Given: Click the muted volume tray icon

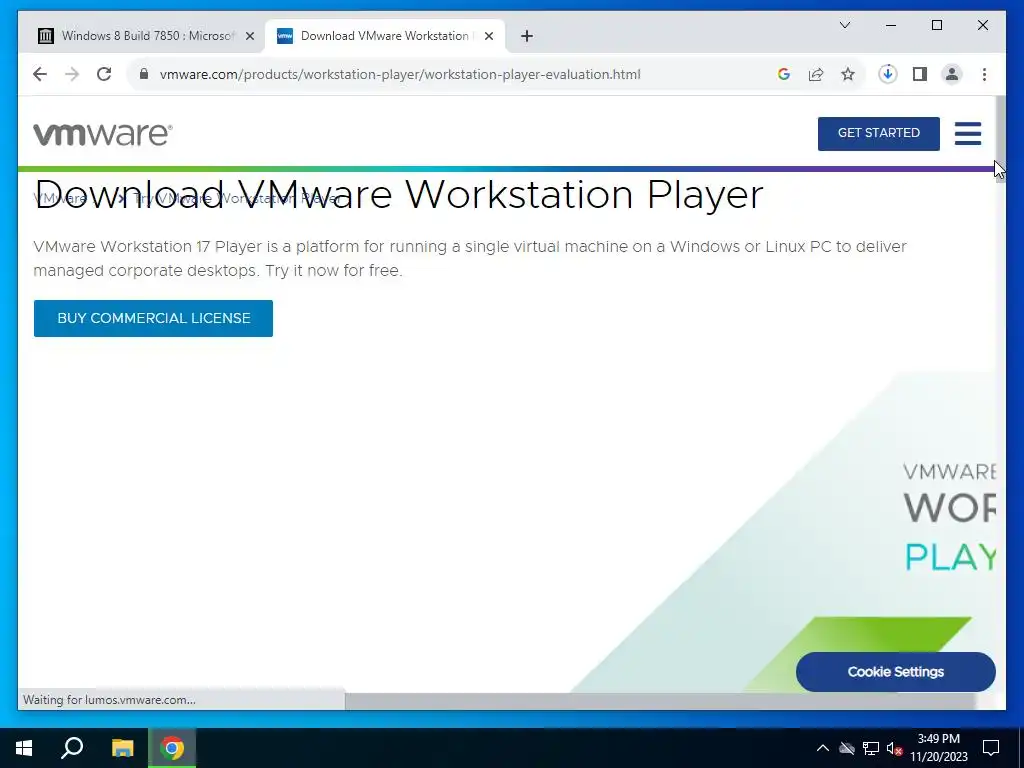Looking at the screenshot, I should tap(894, 748).
